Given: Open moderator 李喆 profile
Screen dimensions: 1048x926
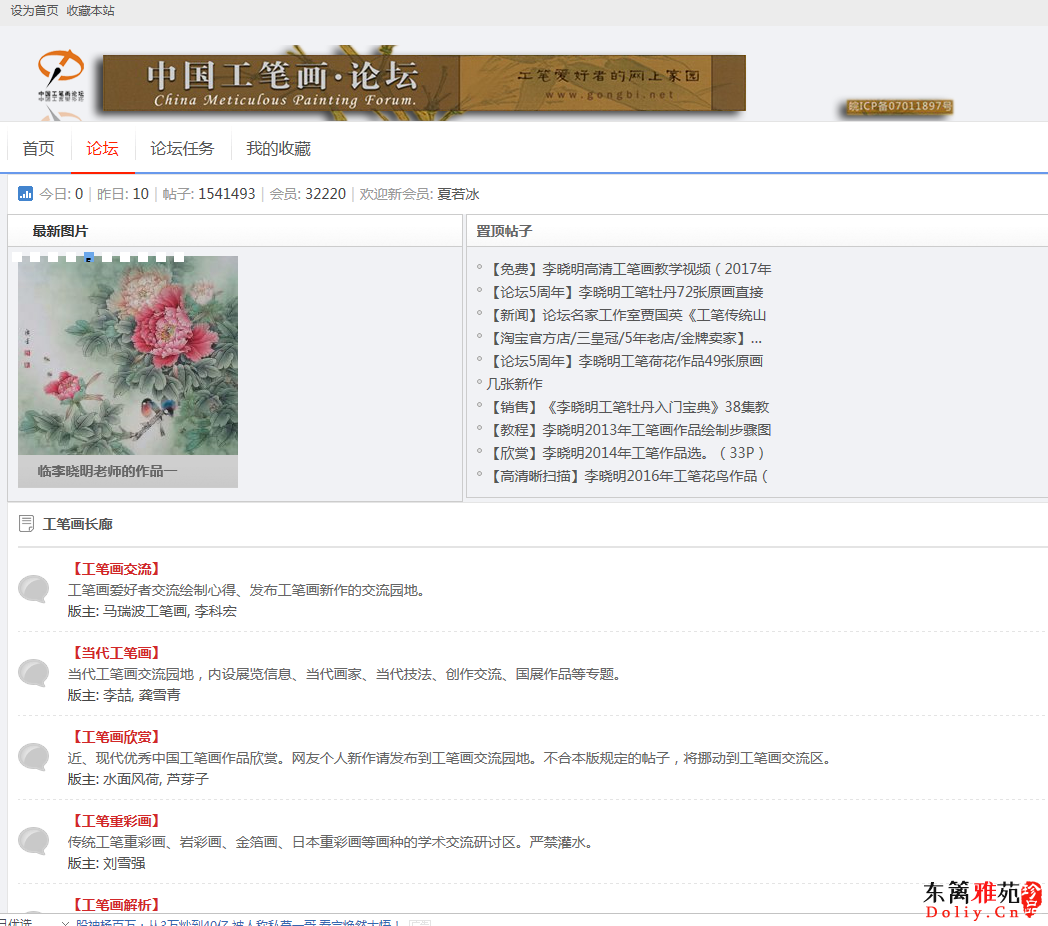Looking at the screenshot, I should point(117,695).
